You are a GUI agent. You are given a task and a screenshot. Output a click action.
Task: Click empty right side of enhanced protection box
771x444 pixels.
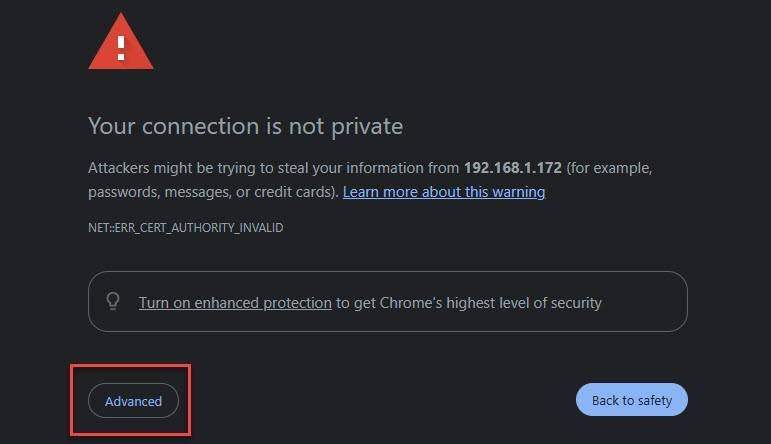coord(648,302)
